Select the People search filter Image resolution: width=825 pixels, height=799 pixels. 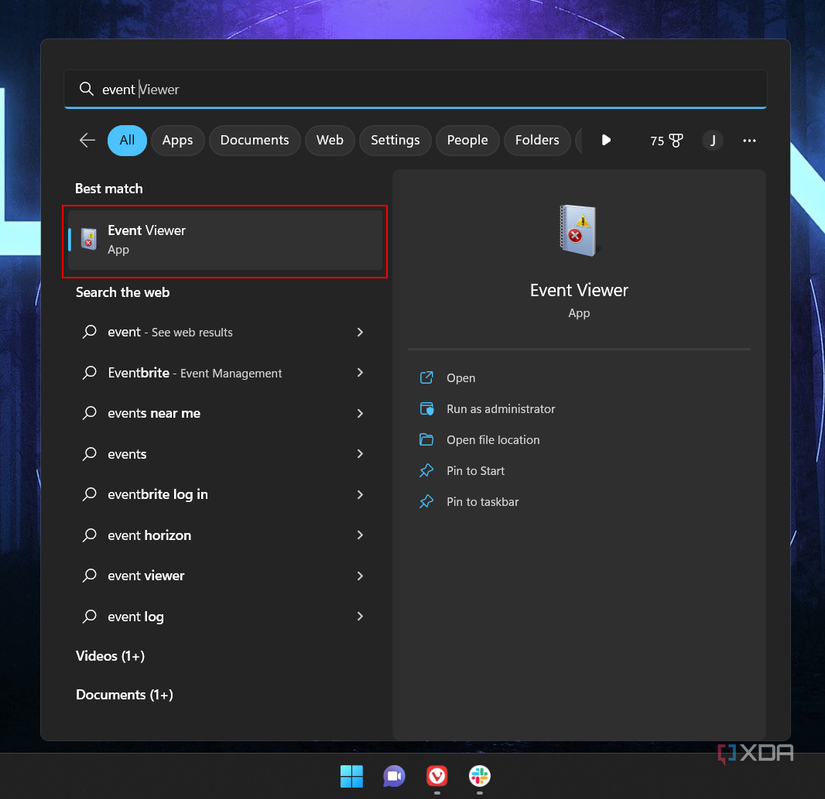(467, 141)
